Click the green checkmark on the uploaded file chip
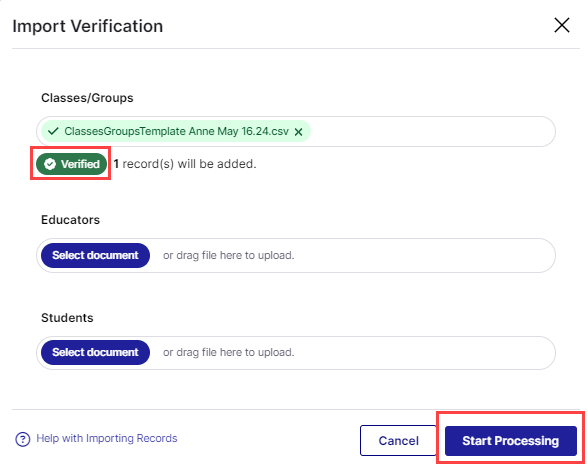 click(x=53, y=131)
